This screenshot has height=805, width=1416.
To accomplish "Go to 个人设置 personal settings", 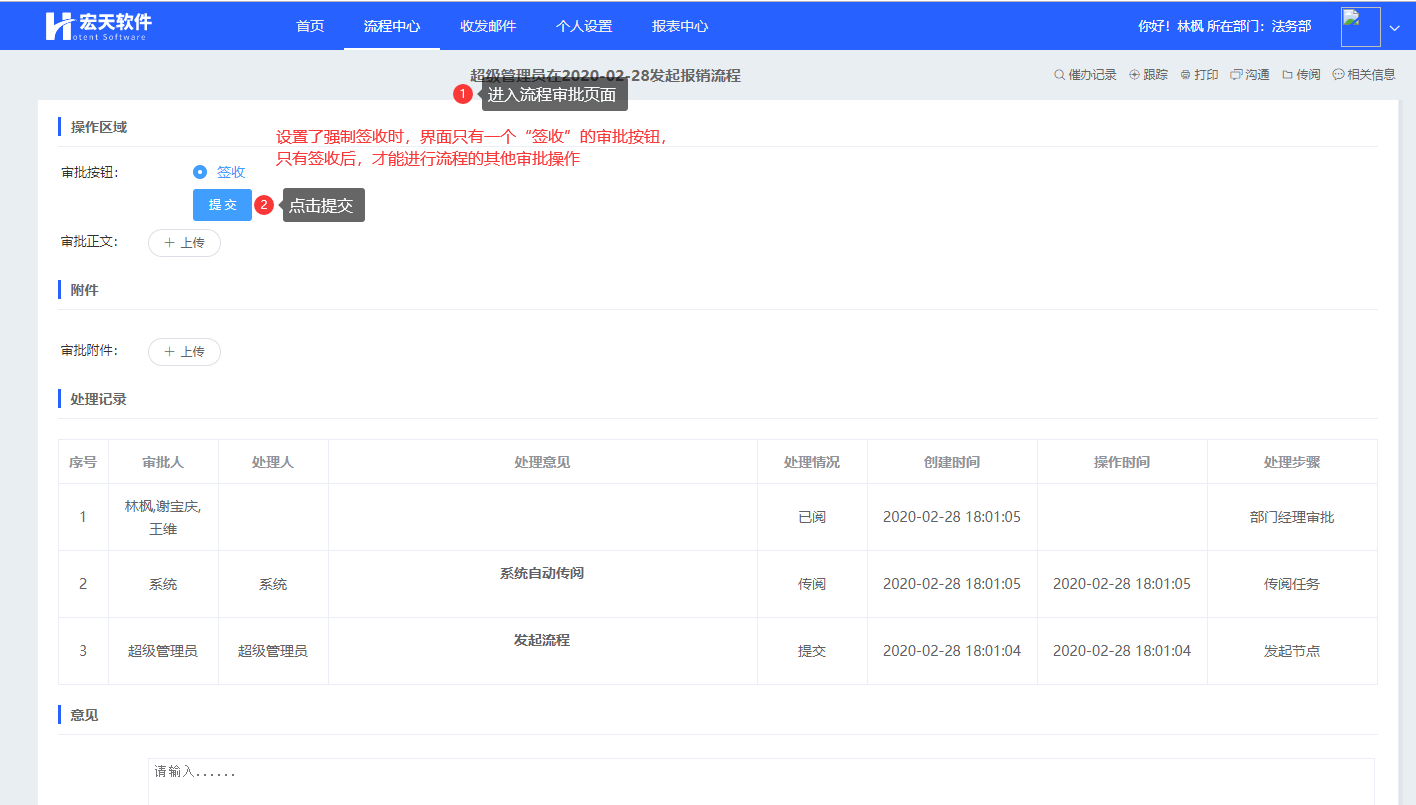I will point(584,26).
